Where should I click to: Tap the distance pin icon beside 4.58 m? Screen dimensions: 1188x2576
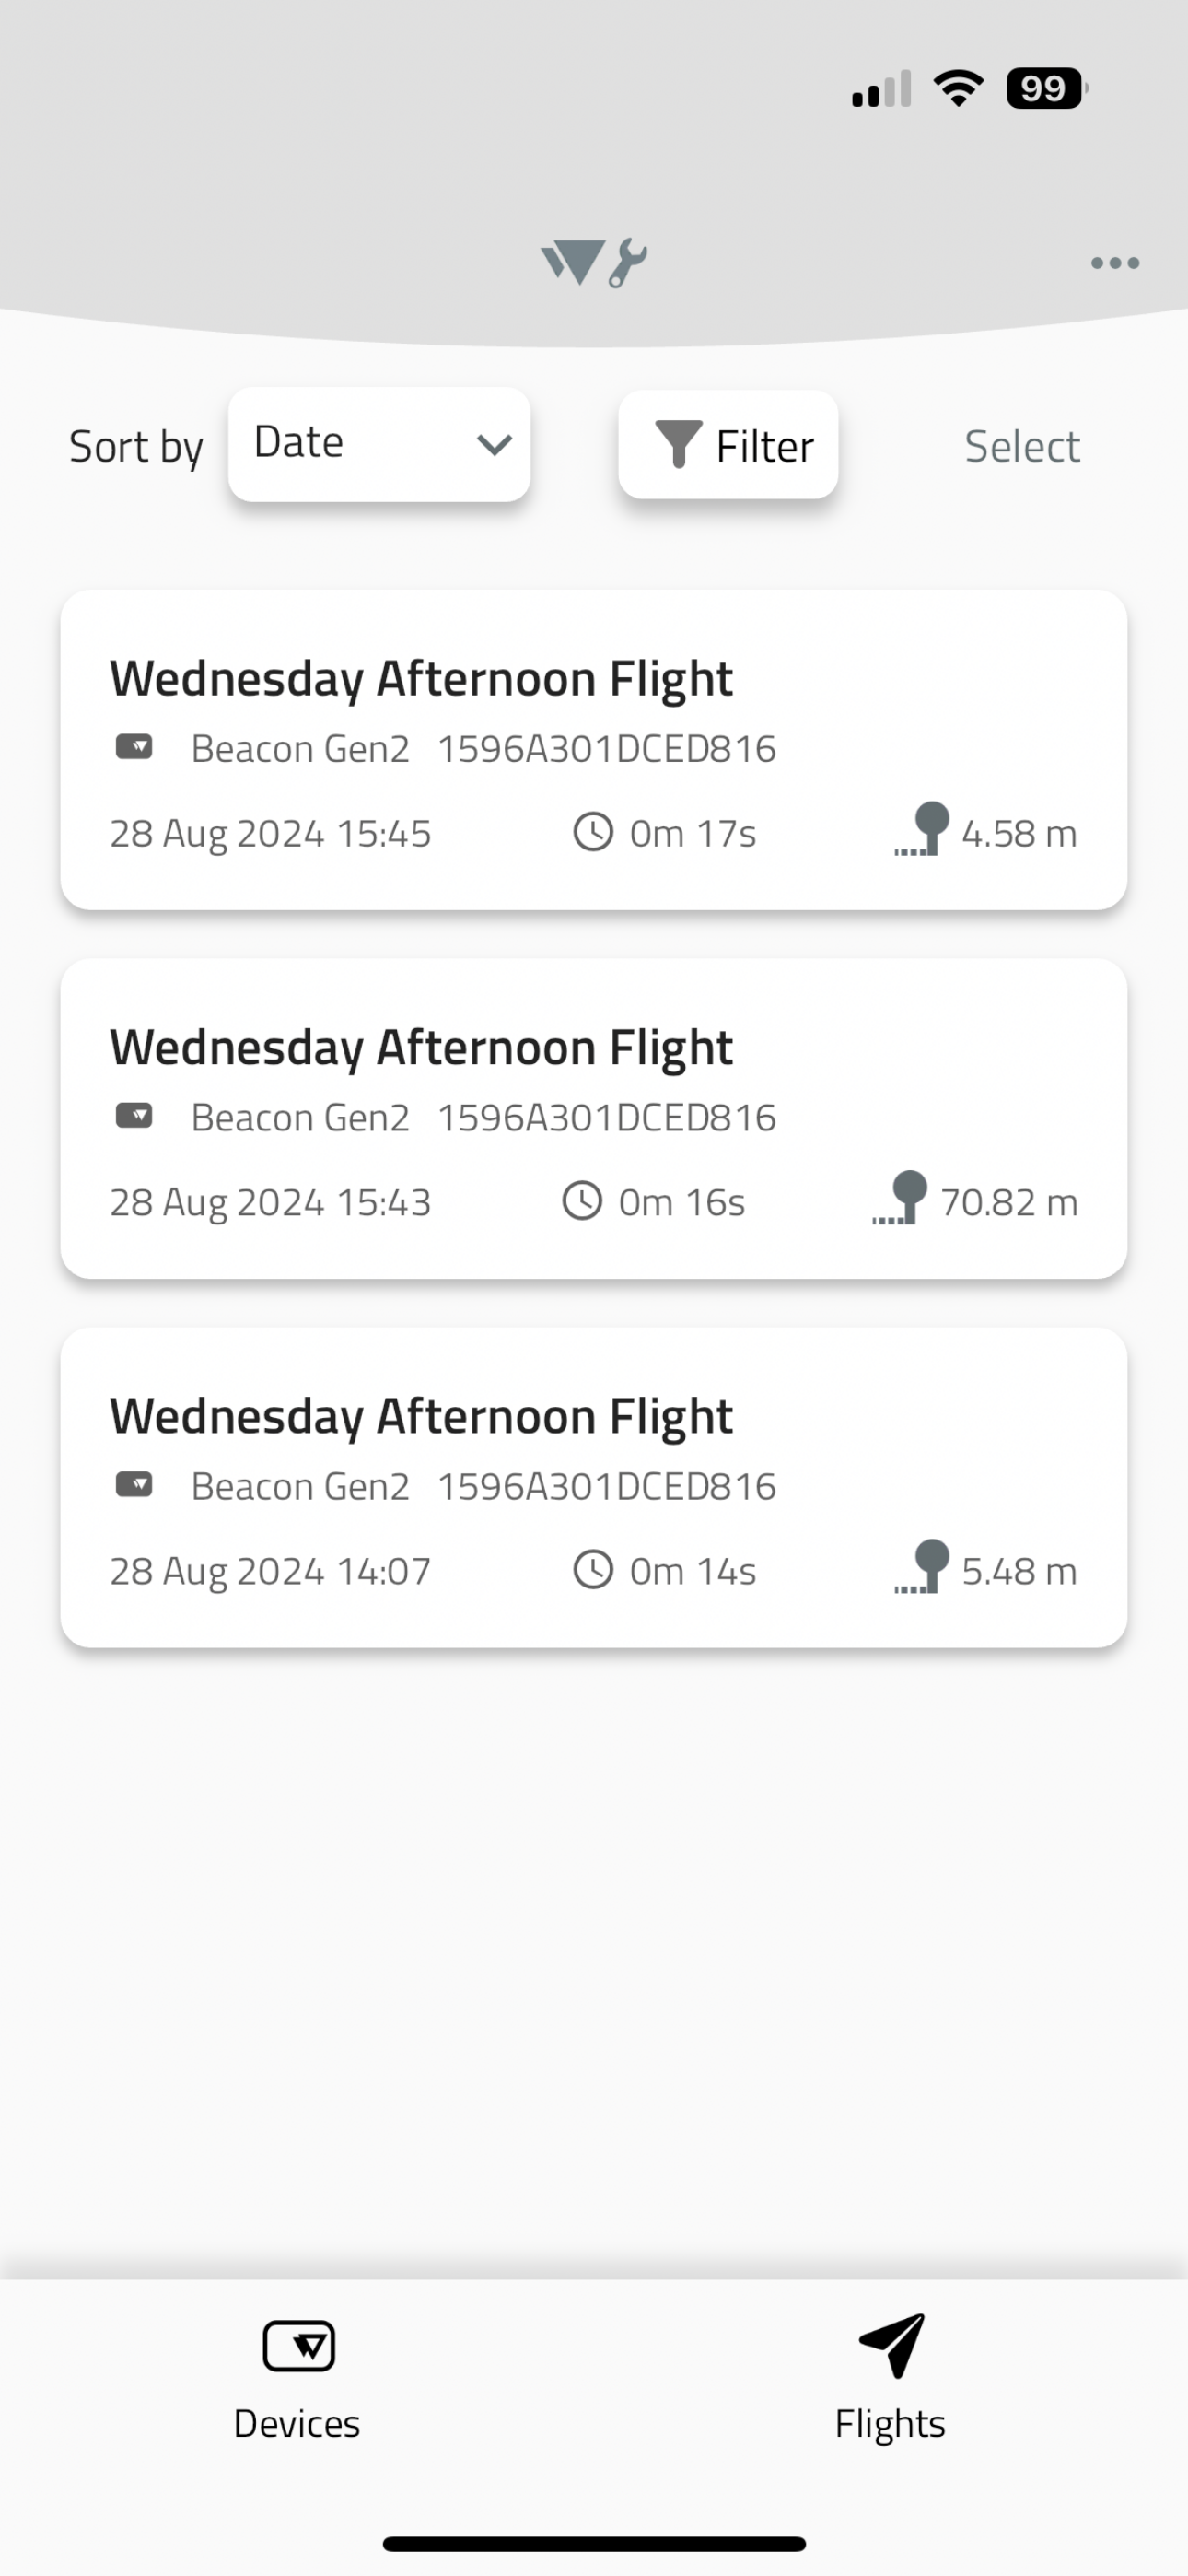(x=921, y=829)
